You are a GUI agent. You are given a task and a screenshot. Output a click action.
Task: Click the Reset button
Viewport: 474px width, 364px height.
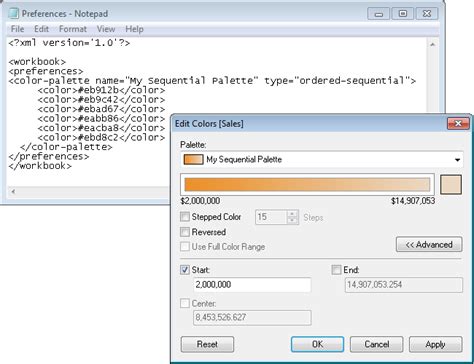207,344
